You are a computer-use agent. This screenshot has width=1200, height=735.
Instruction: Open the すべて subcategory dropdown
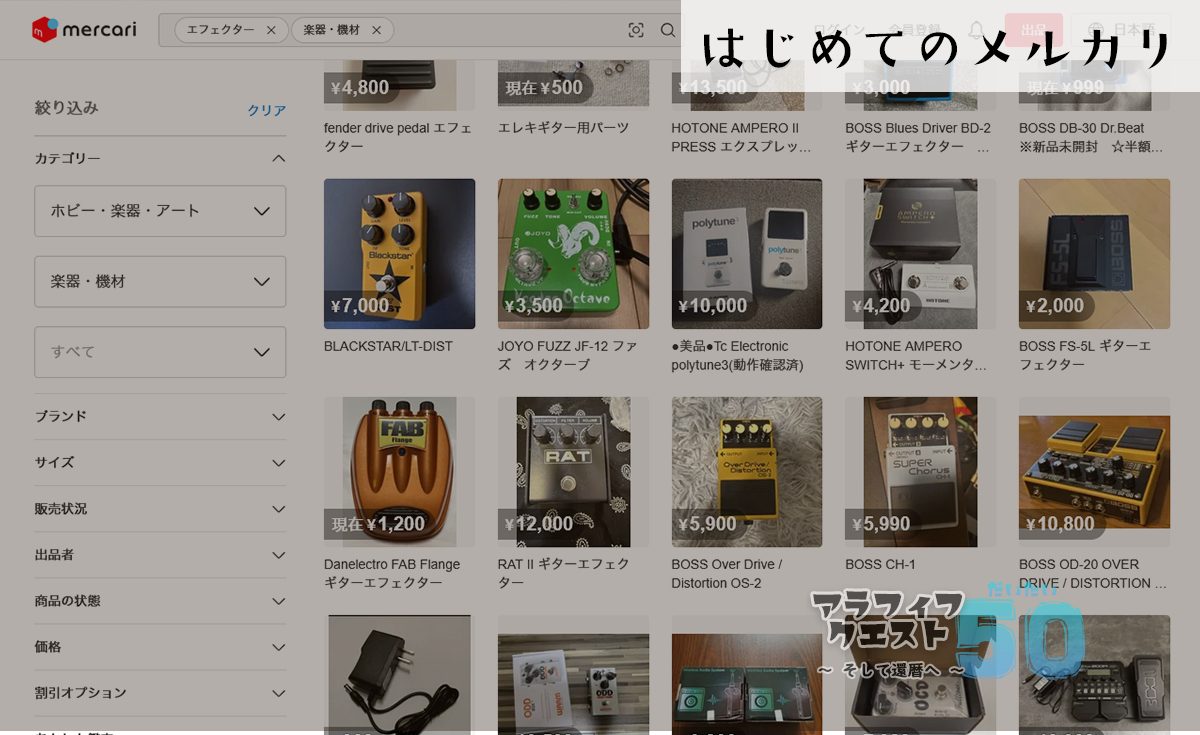[160, 352]
